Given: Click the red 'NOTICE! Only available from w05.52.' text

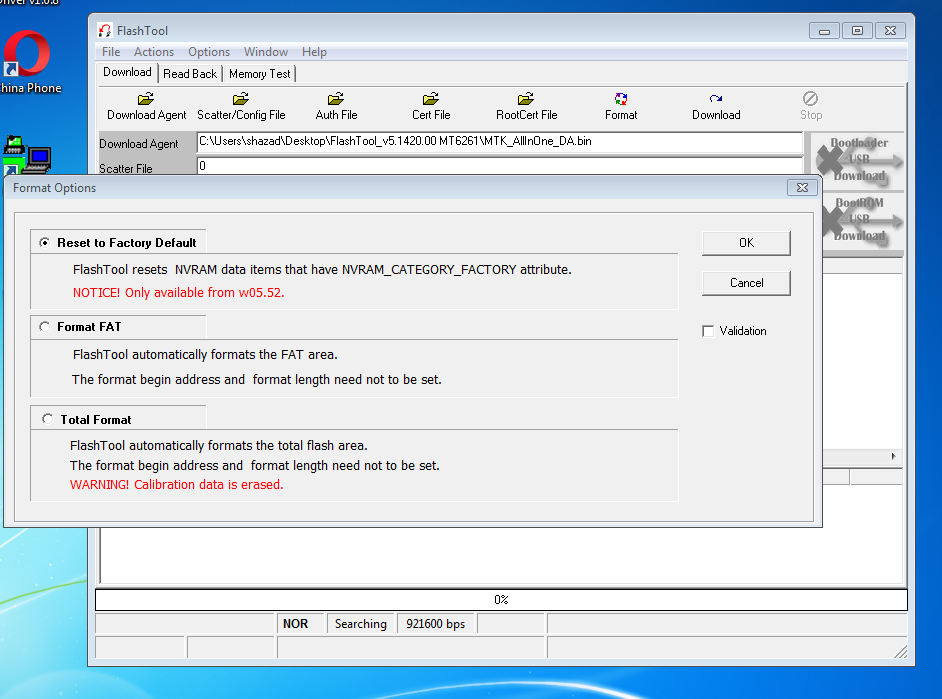Looking at the screenshot, I should pos(178,292).
